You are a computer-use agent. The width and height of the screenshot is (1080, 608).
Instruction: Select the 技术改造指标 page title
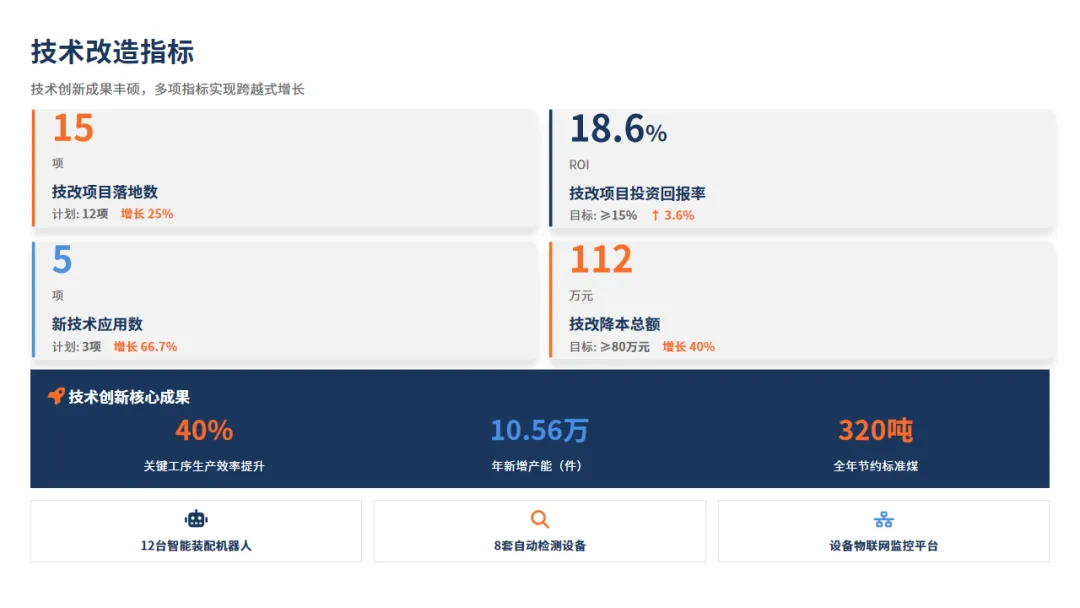point(112,52)
